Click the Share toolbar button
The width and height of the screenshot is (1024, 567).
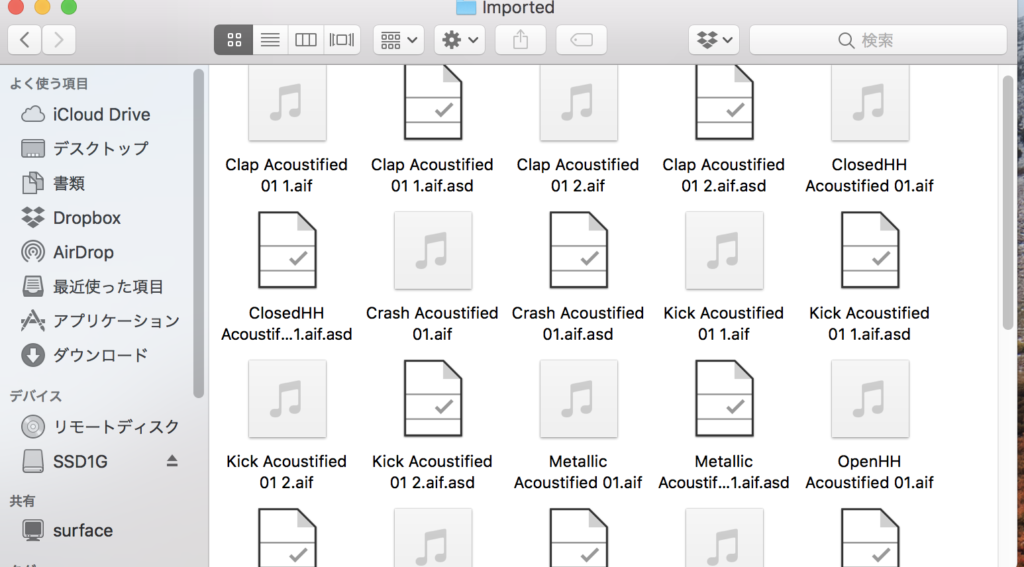[x=520, y=40]
